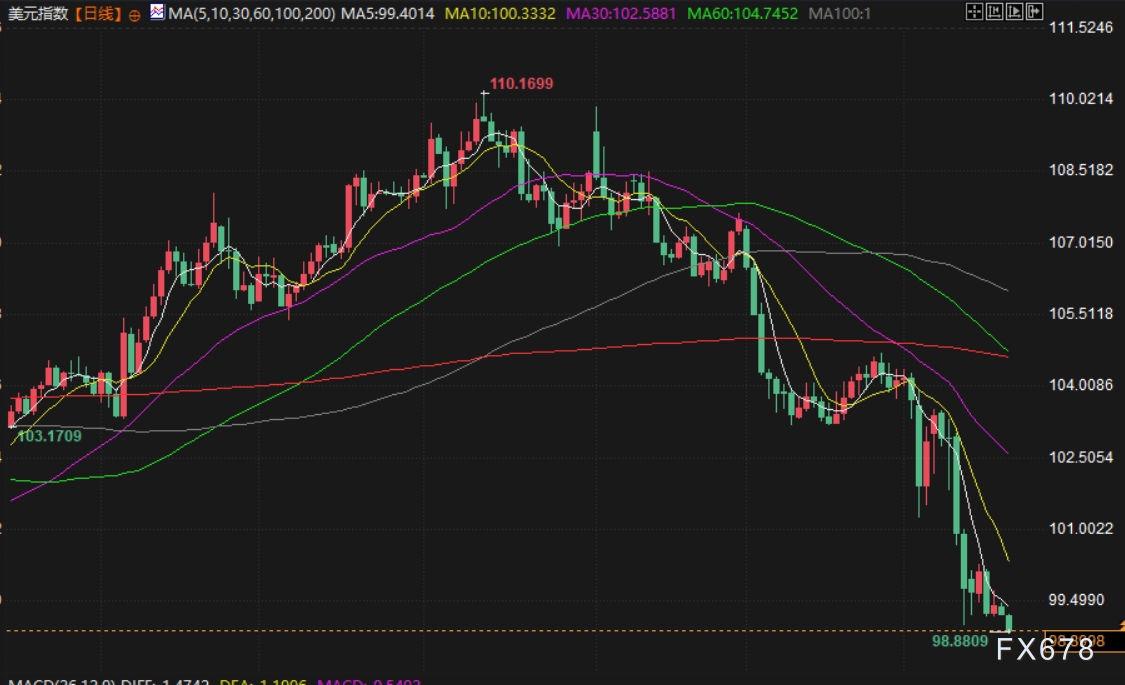Click the orange circled plus icon

click(x=135, y=14)
